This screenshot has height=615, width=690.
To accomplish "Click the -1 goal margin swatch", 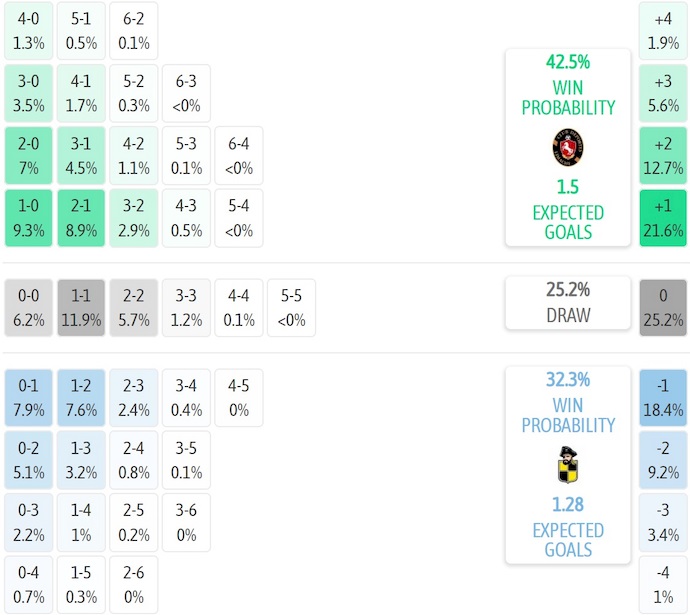I will (x=663, y=398).
